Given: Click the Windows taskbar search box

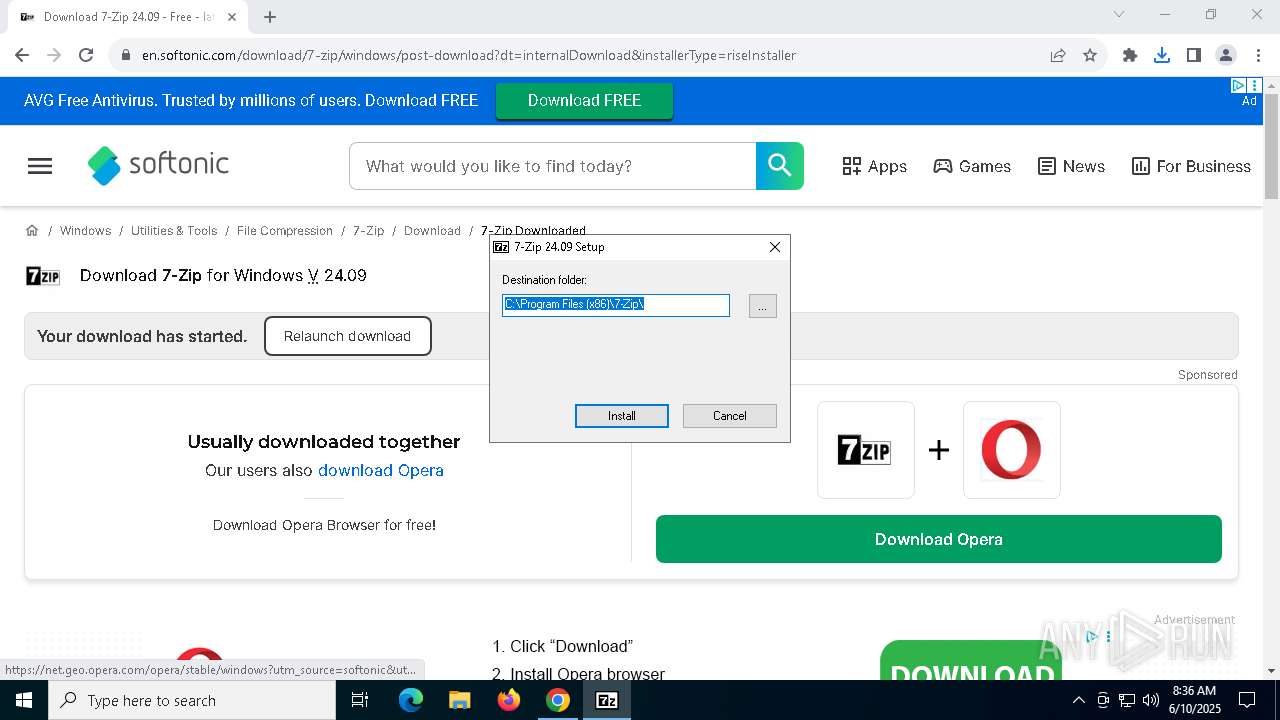Looking at the screenshot, I should pos(192,700).
